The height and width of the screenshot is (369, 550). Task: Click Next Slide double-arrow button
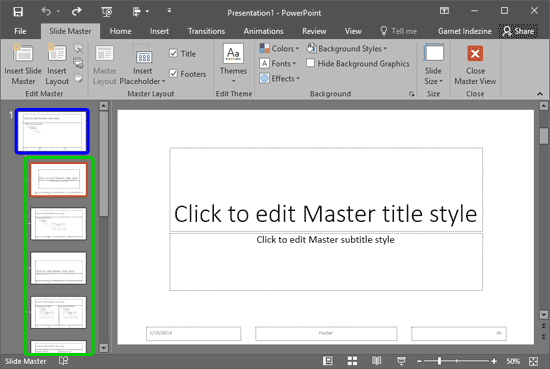(543, 337)
